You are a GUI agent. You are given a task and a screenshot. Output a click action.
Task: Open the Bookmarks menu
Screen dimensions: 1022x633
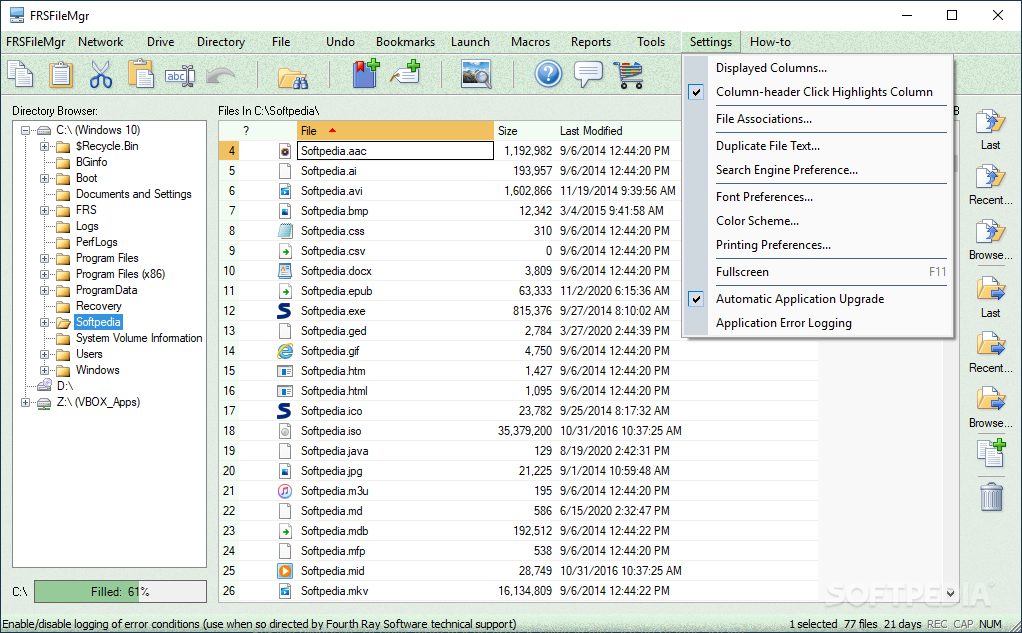pyautogui.click(x=405, y=42)
